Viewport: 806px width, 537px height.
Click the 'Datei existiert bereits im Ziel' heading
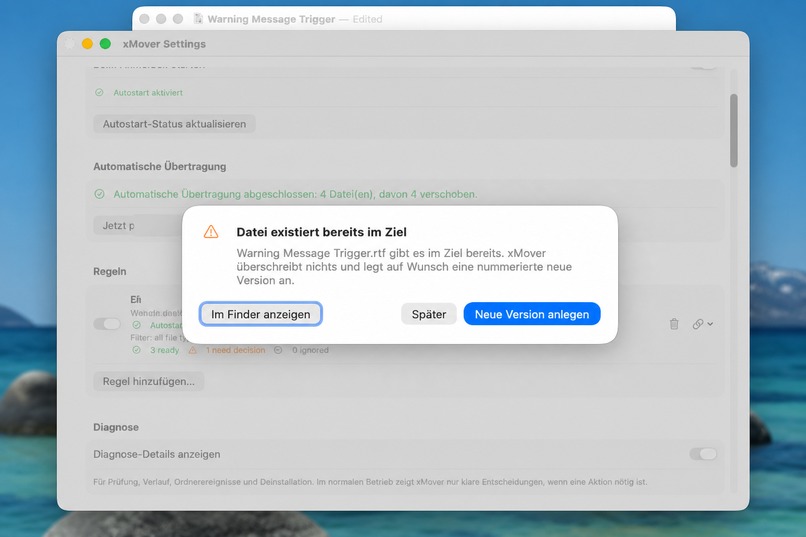click(x=321, y=232)
